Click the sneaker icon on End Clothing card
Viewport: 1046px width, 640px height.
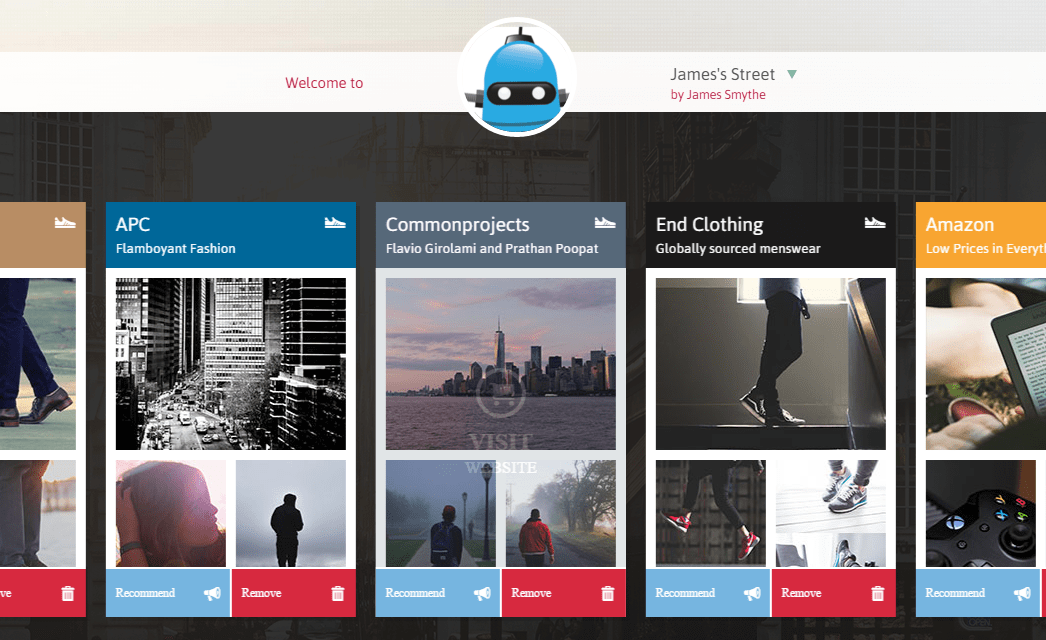[x=875, y=222]
